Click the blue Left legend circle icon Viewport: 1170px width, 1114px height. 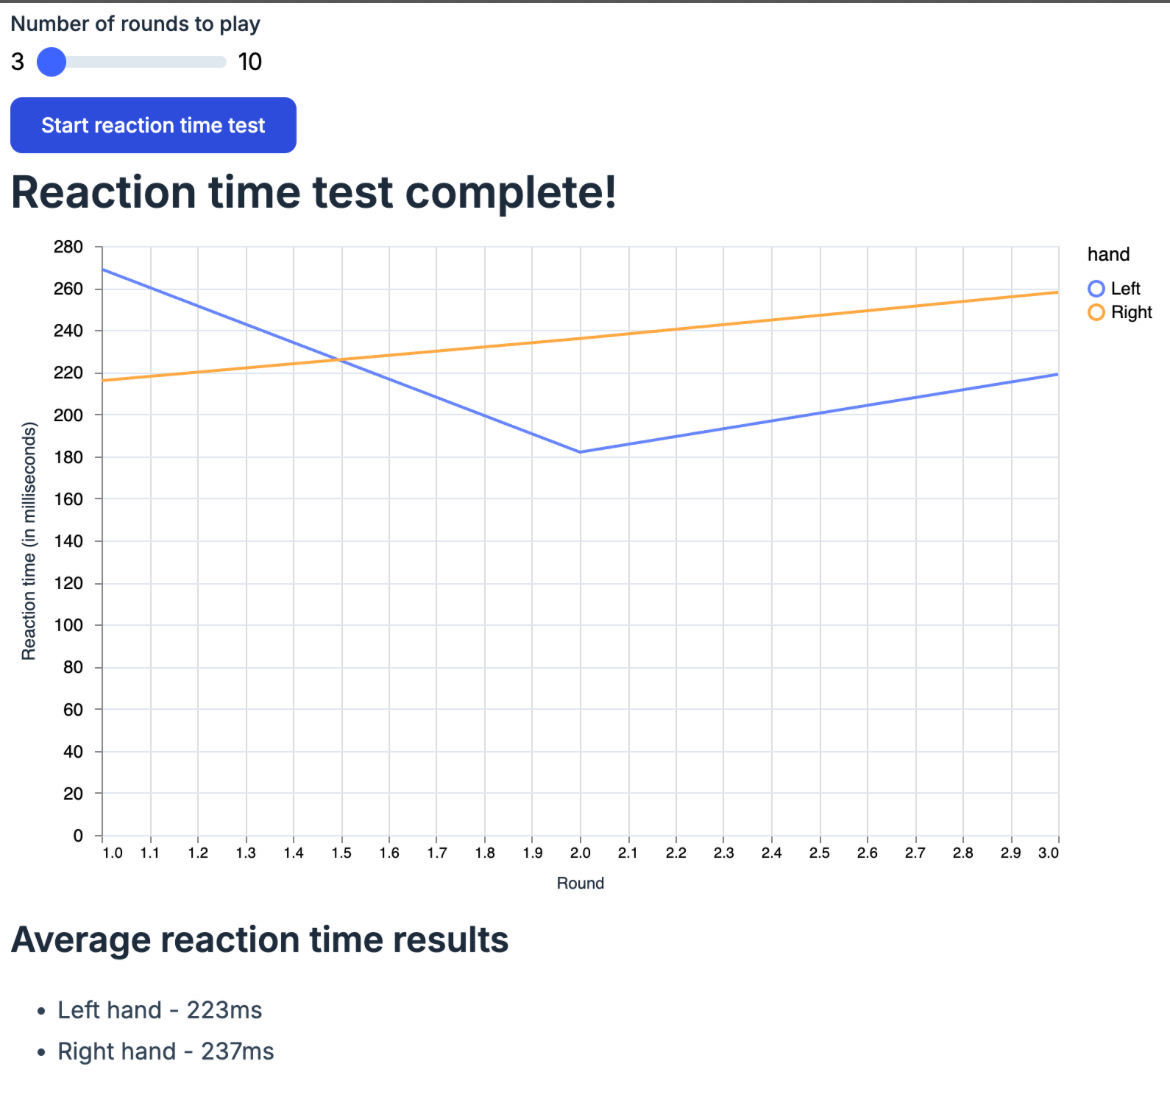coord(1096,289)
